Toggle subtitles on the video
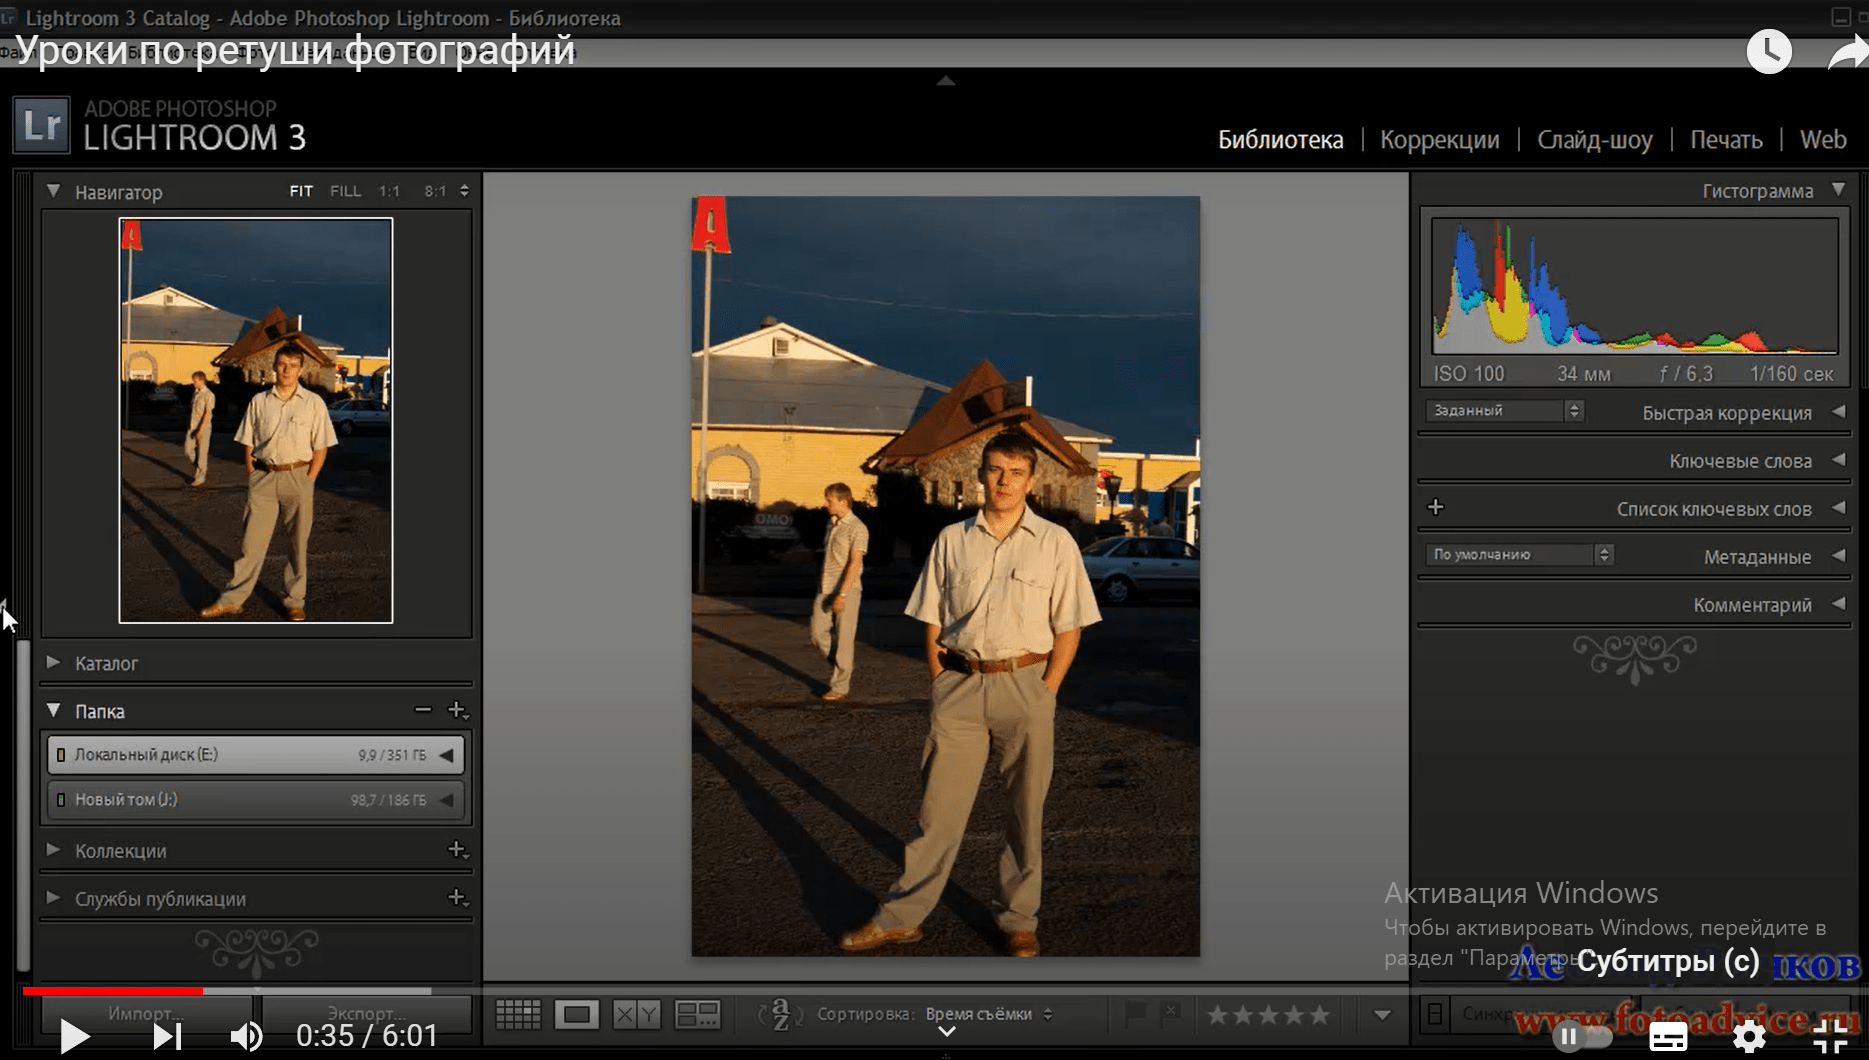1869x1060 pixels. (x=1668, y=1037)
